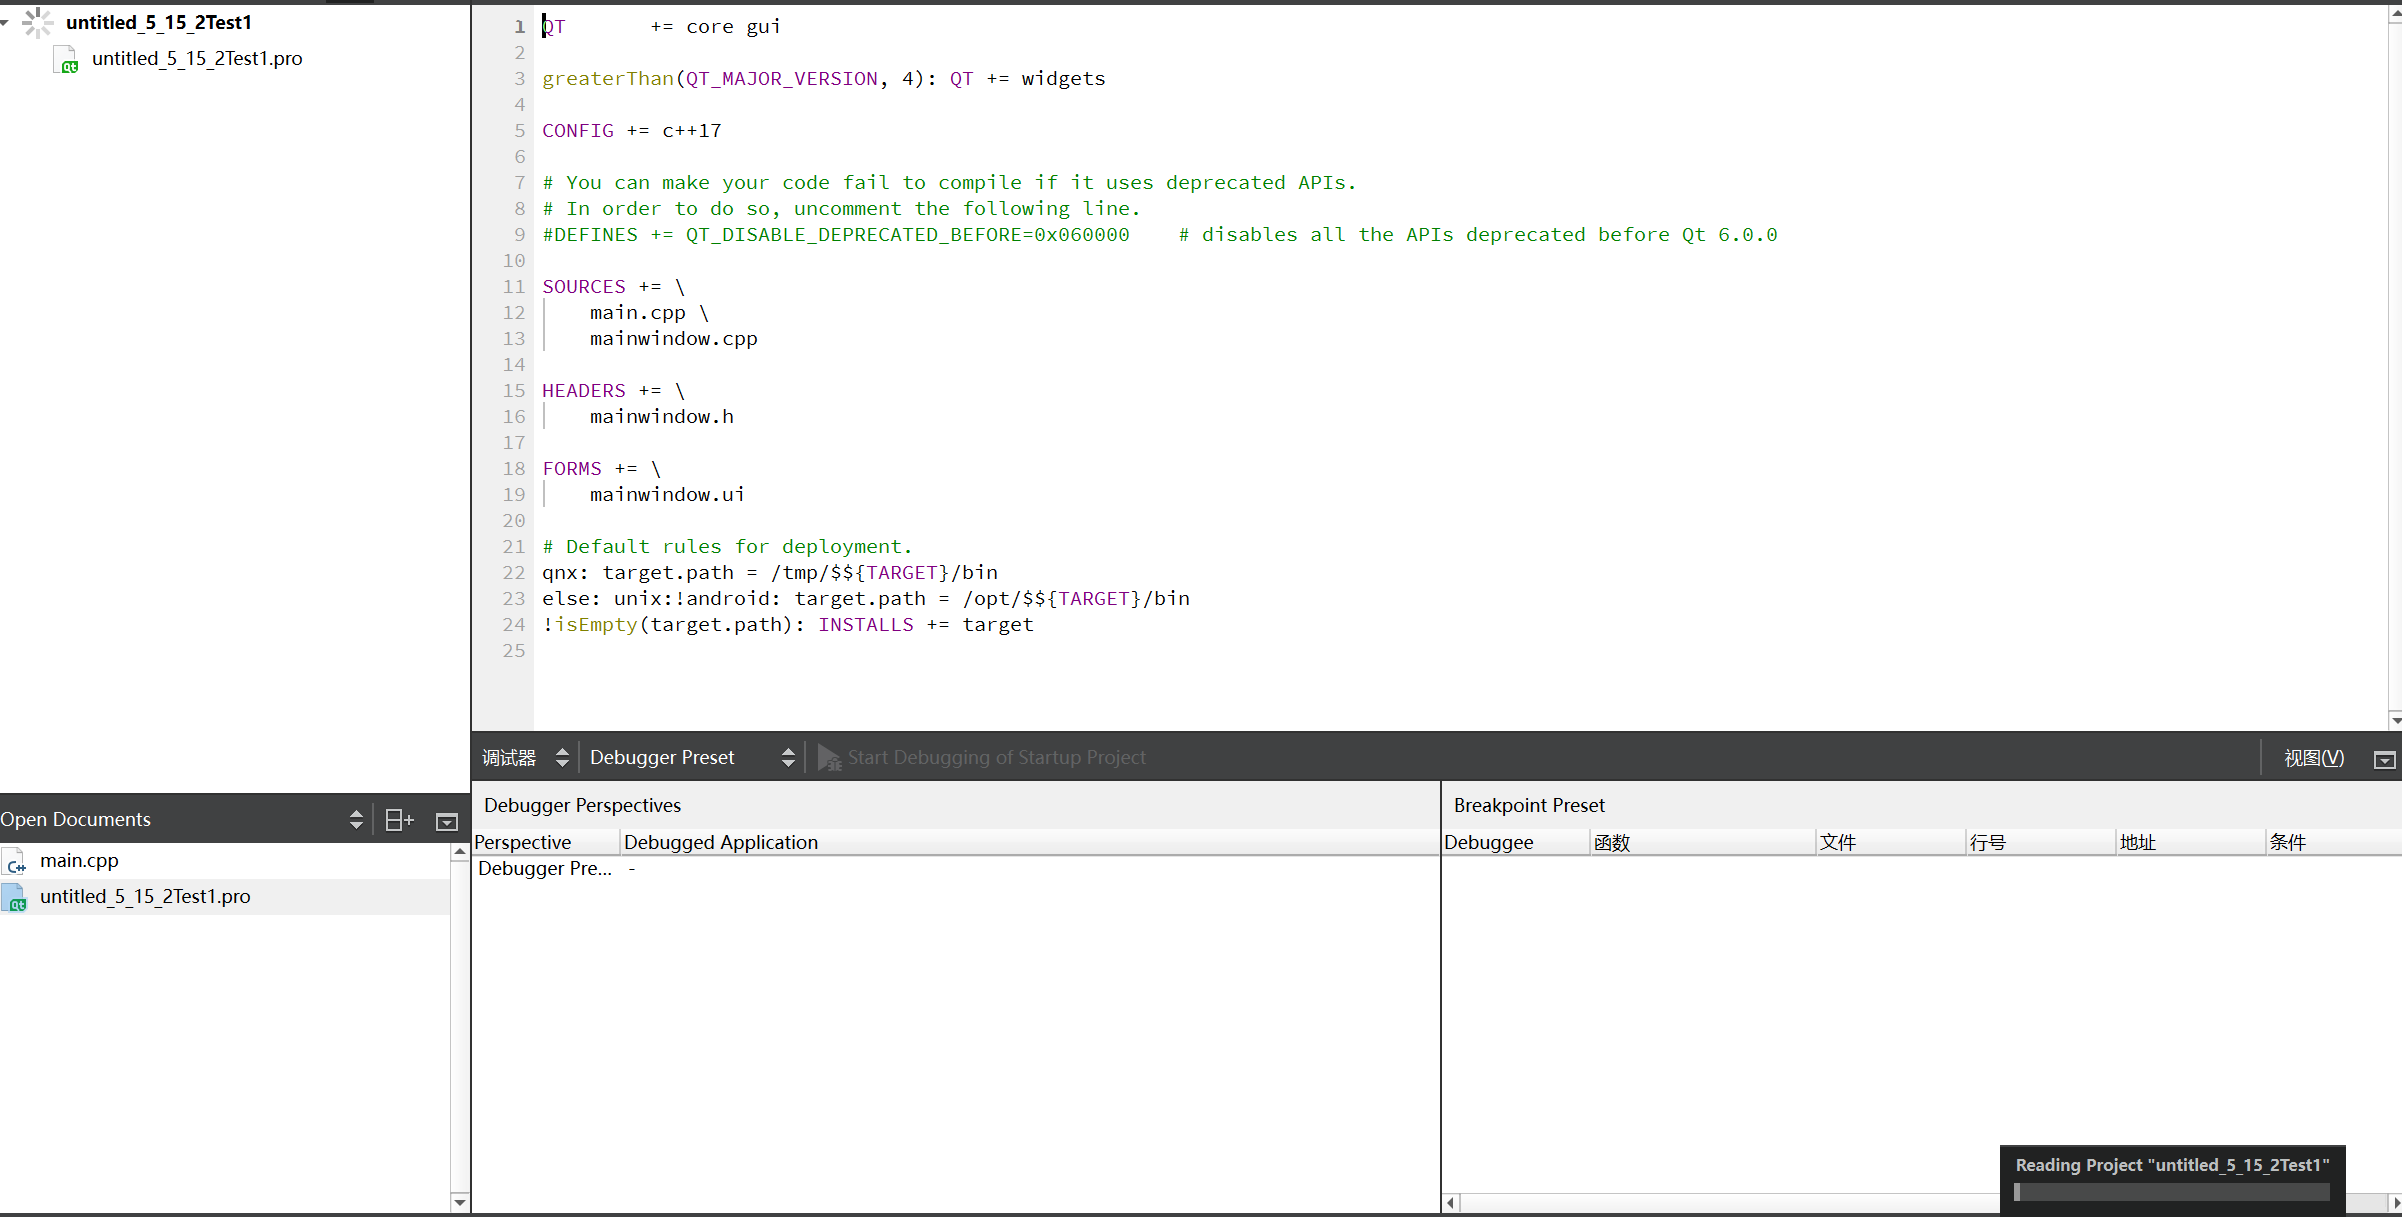Click the split pane icon in Open Documents
2402x1217 pixels.
399,820
